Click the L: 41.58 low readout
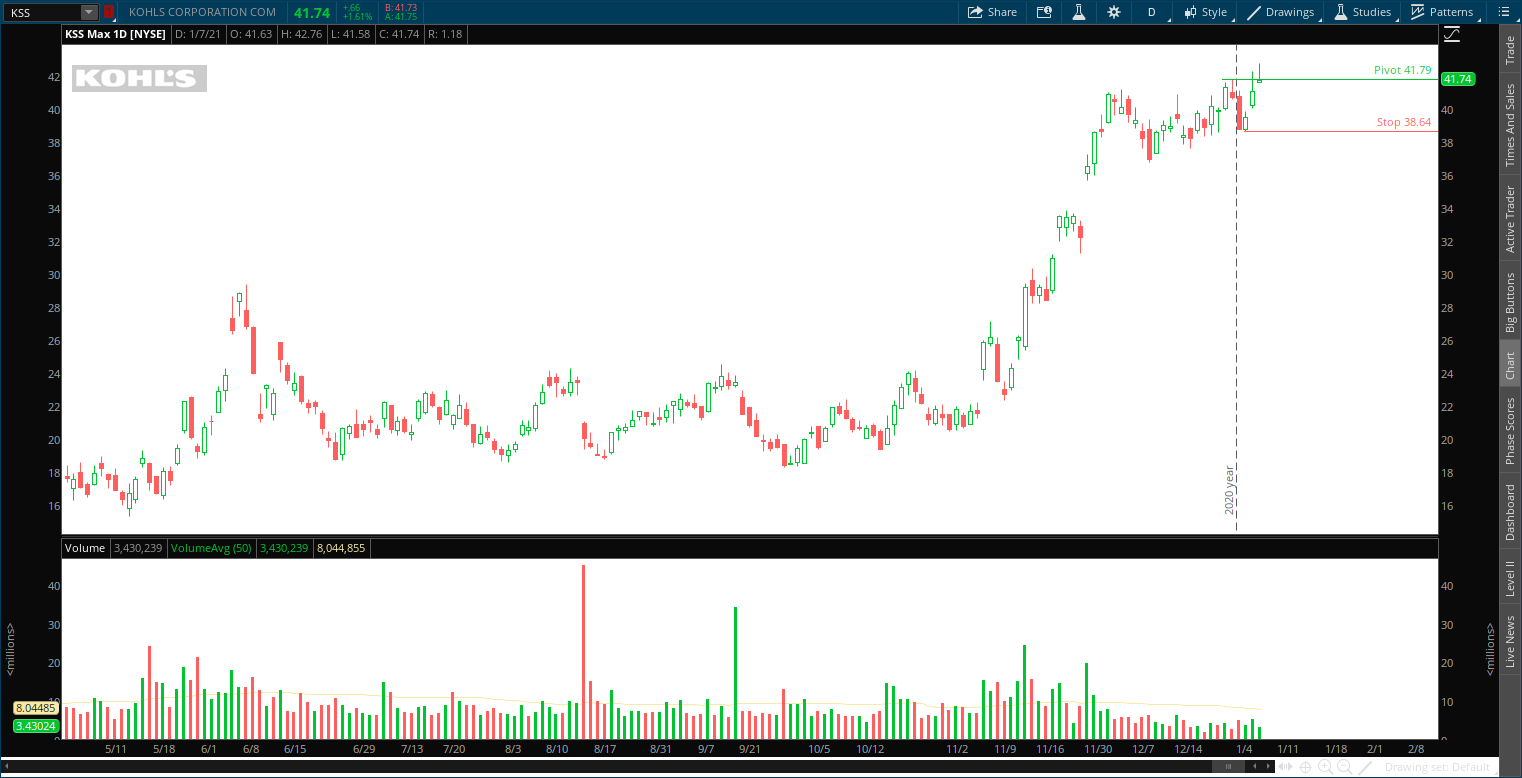Screen dimensions: 1522x778 point(351,34)
